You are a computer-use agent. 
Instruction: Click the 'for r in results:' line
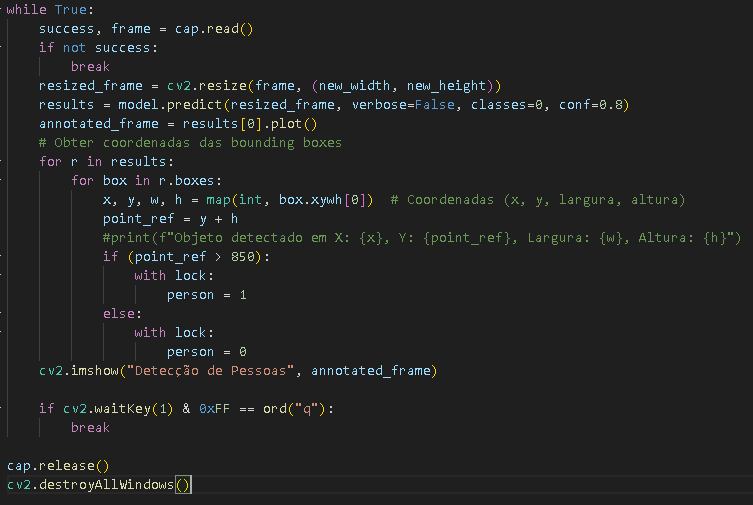106,162
